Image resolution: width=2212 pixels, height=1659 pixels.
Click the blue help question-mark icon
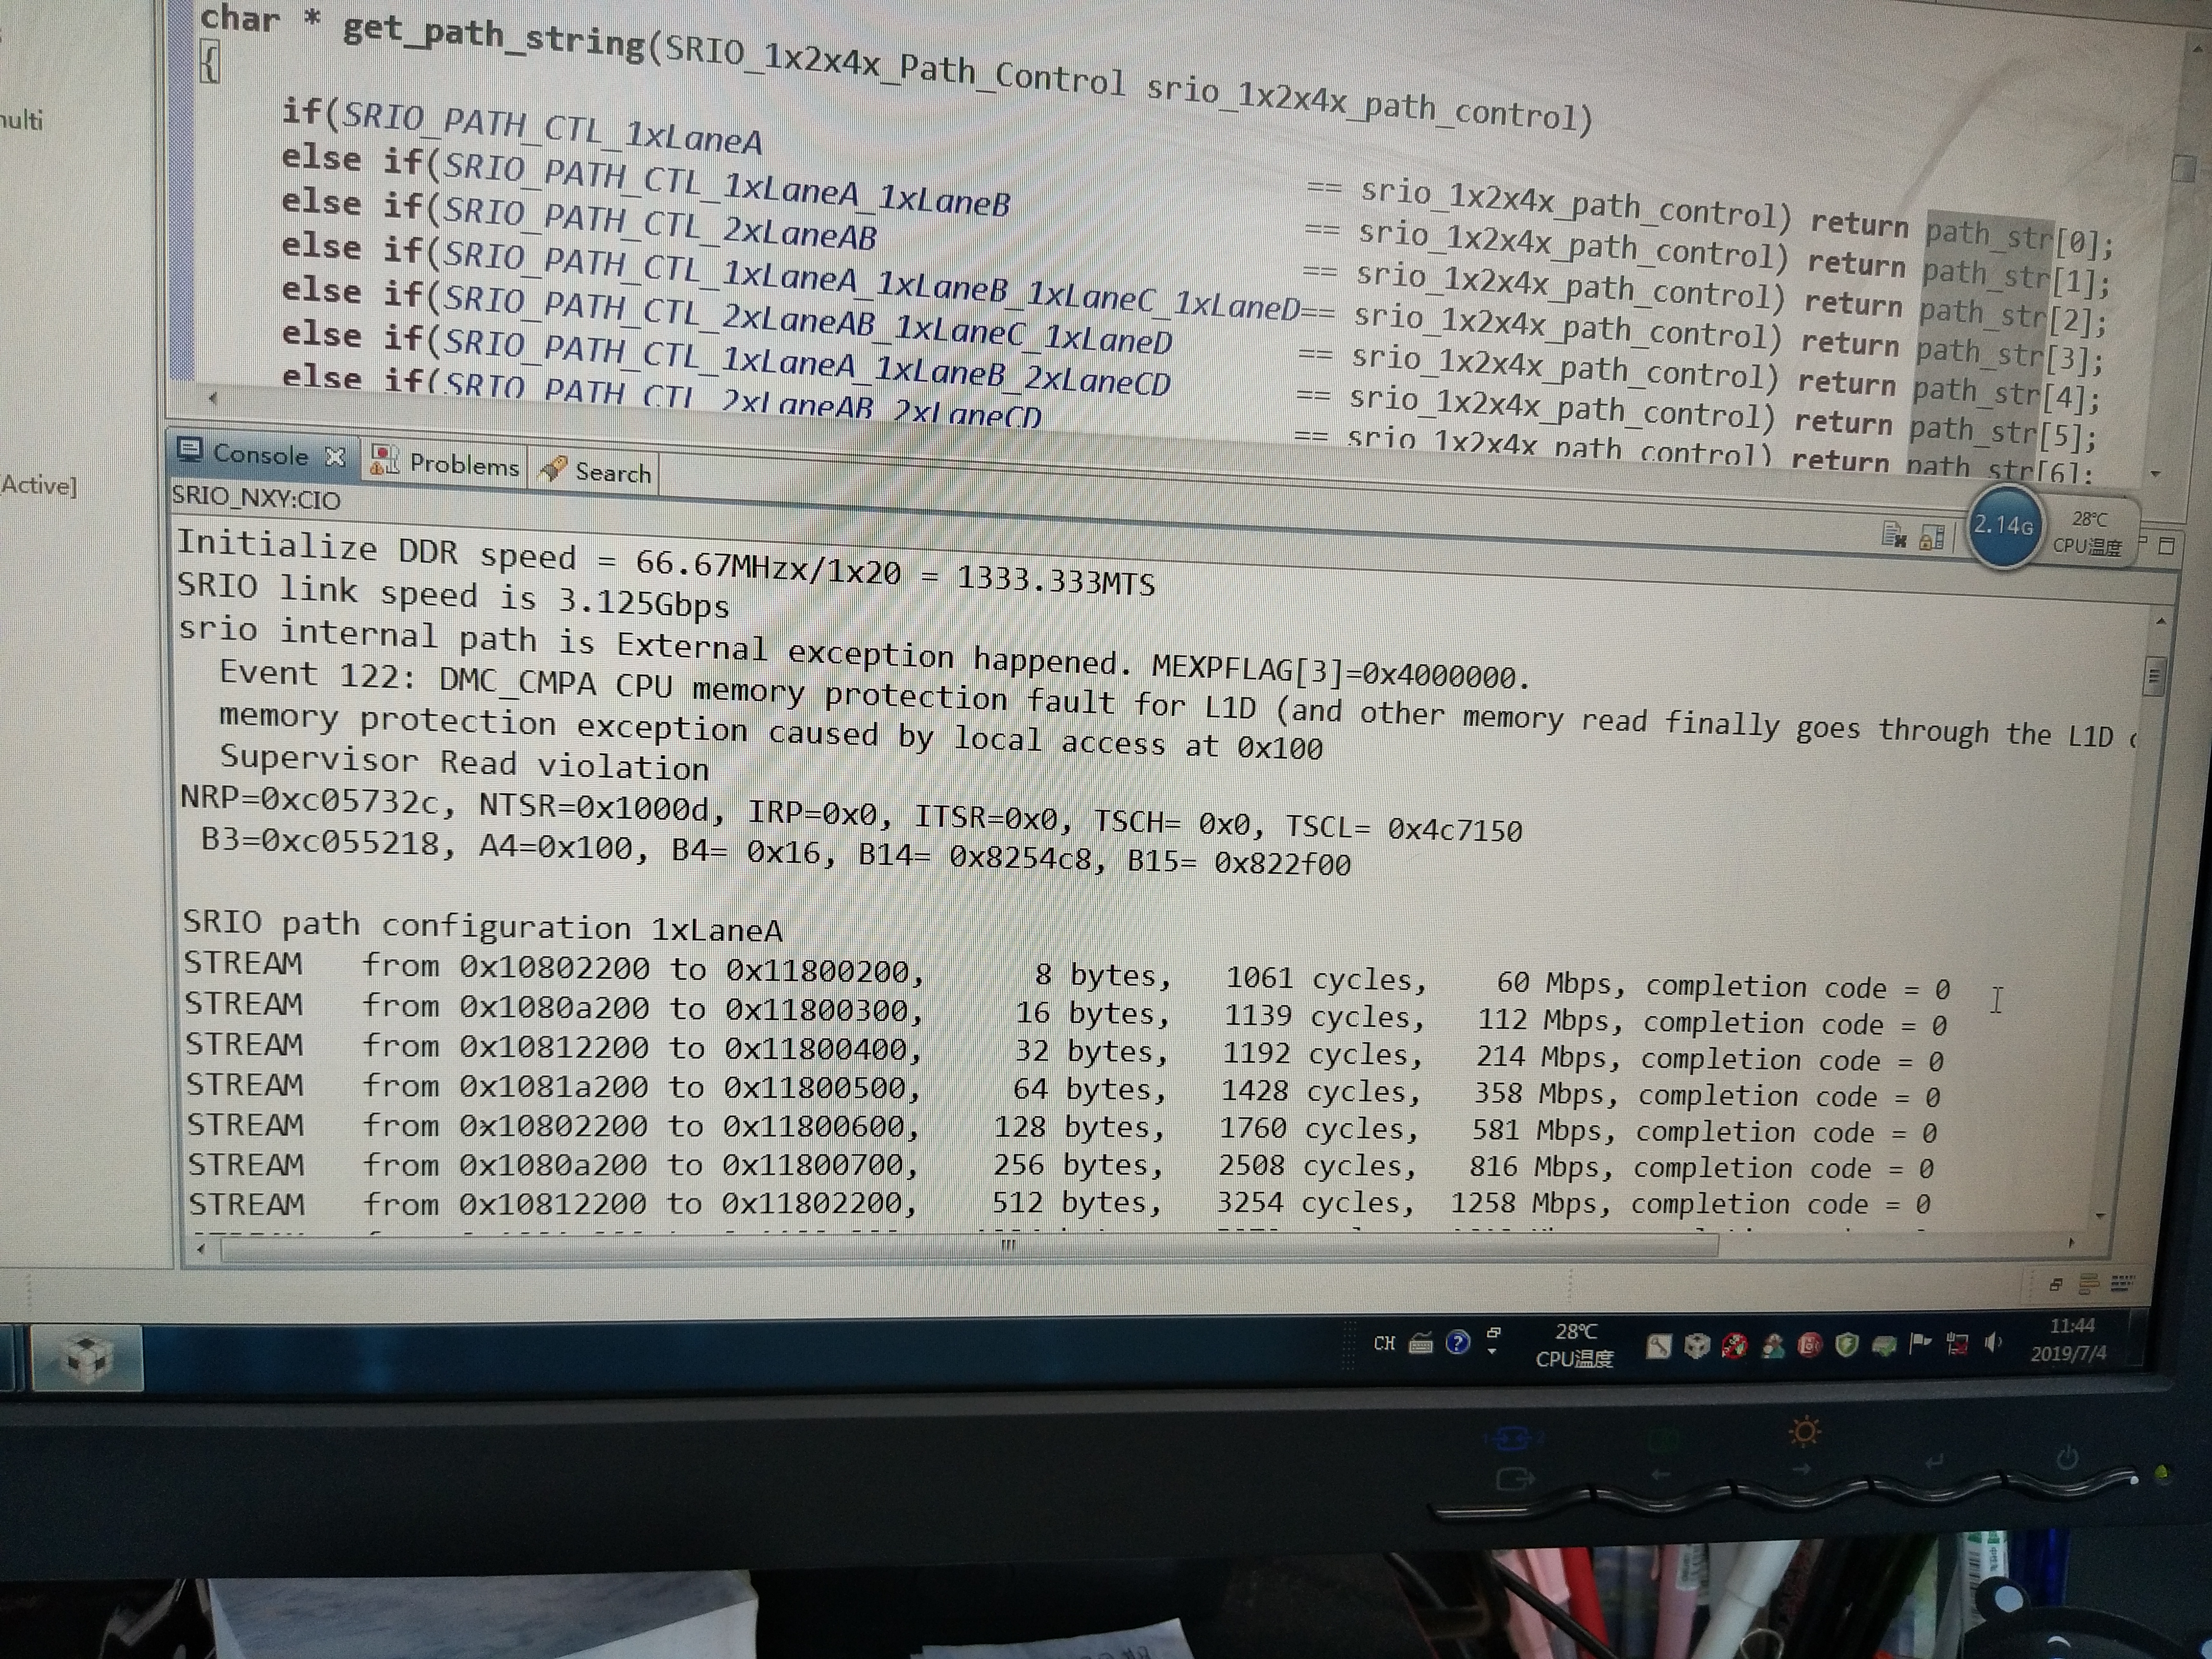click(x=1457, y=1343)
